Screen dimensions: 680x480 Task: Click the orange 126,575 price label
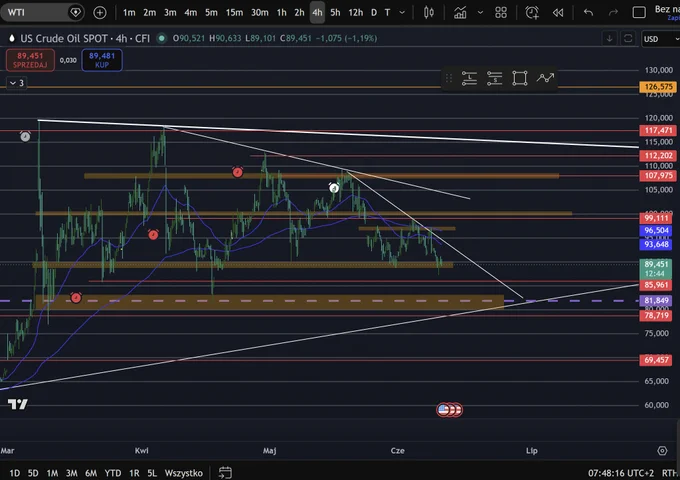(x=658, y=87)
